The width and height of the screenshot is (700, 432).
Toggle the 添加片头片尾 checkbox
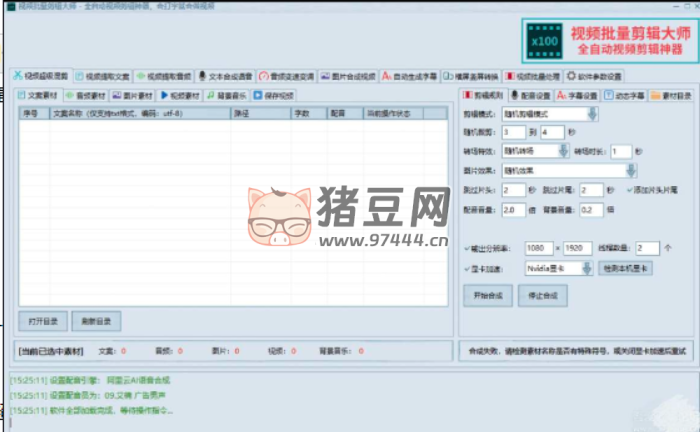628,189
